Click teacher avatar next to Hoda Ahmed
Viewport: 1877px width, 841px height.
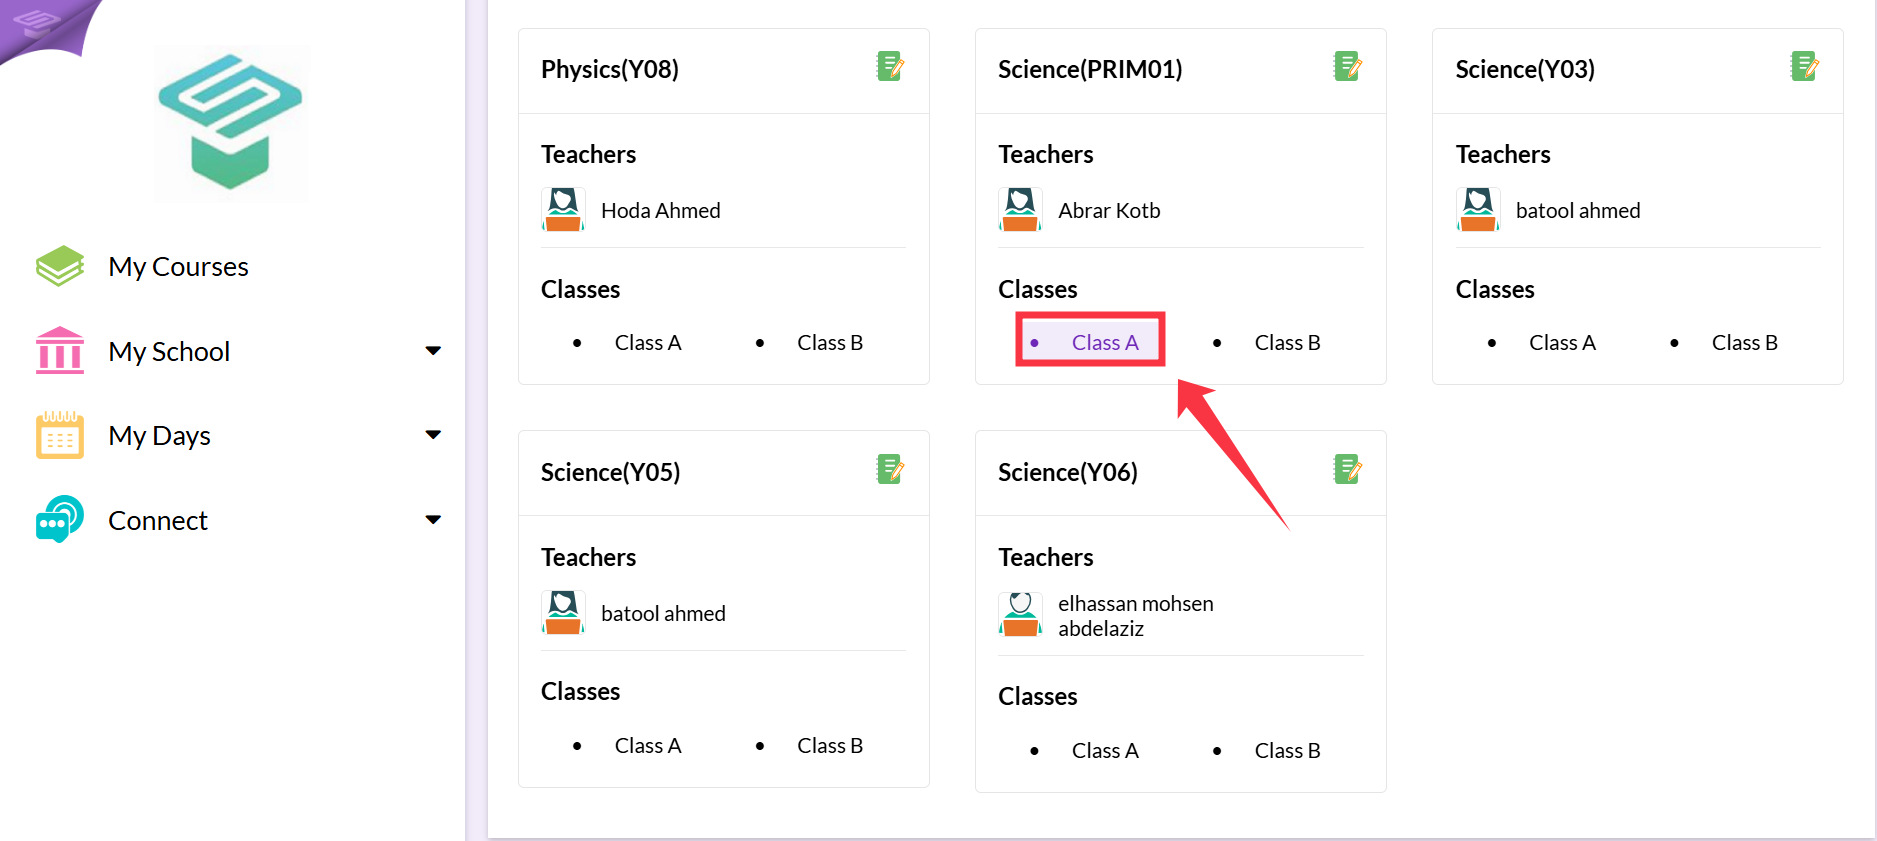click(563, 210)
